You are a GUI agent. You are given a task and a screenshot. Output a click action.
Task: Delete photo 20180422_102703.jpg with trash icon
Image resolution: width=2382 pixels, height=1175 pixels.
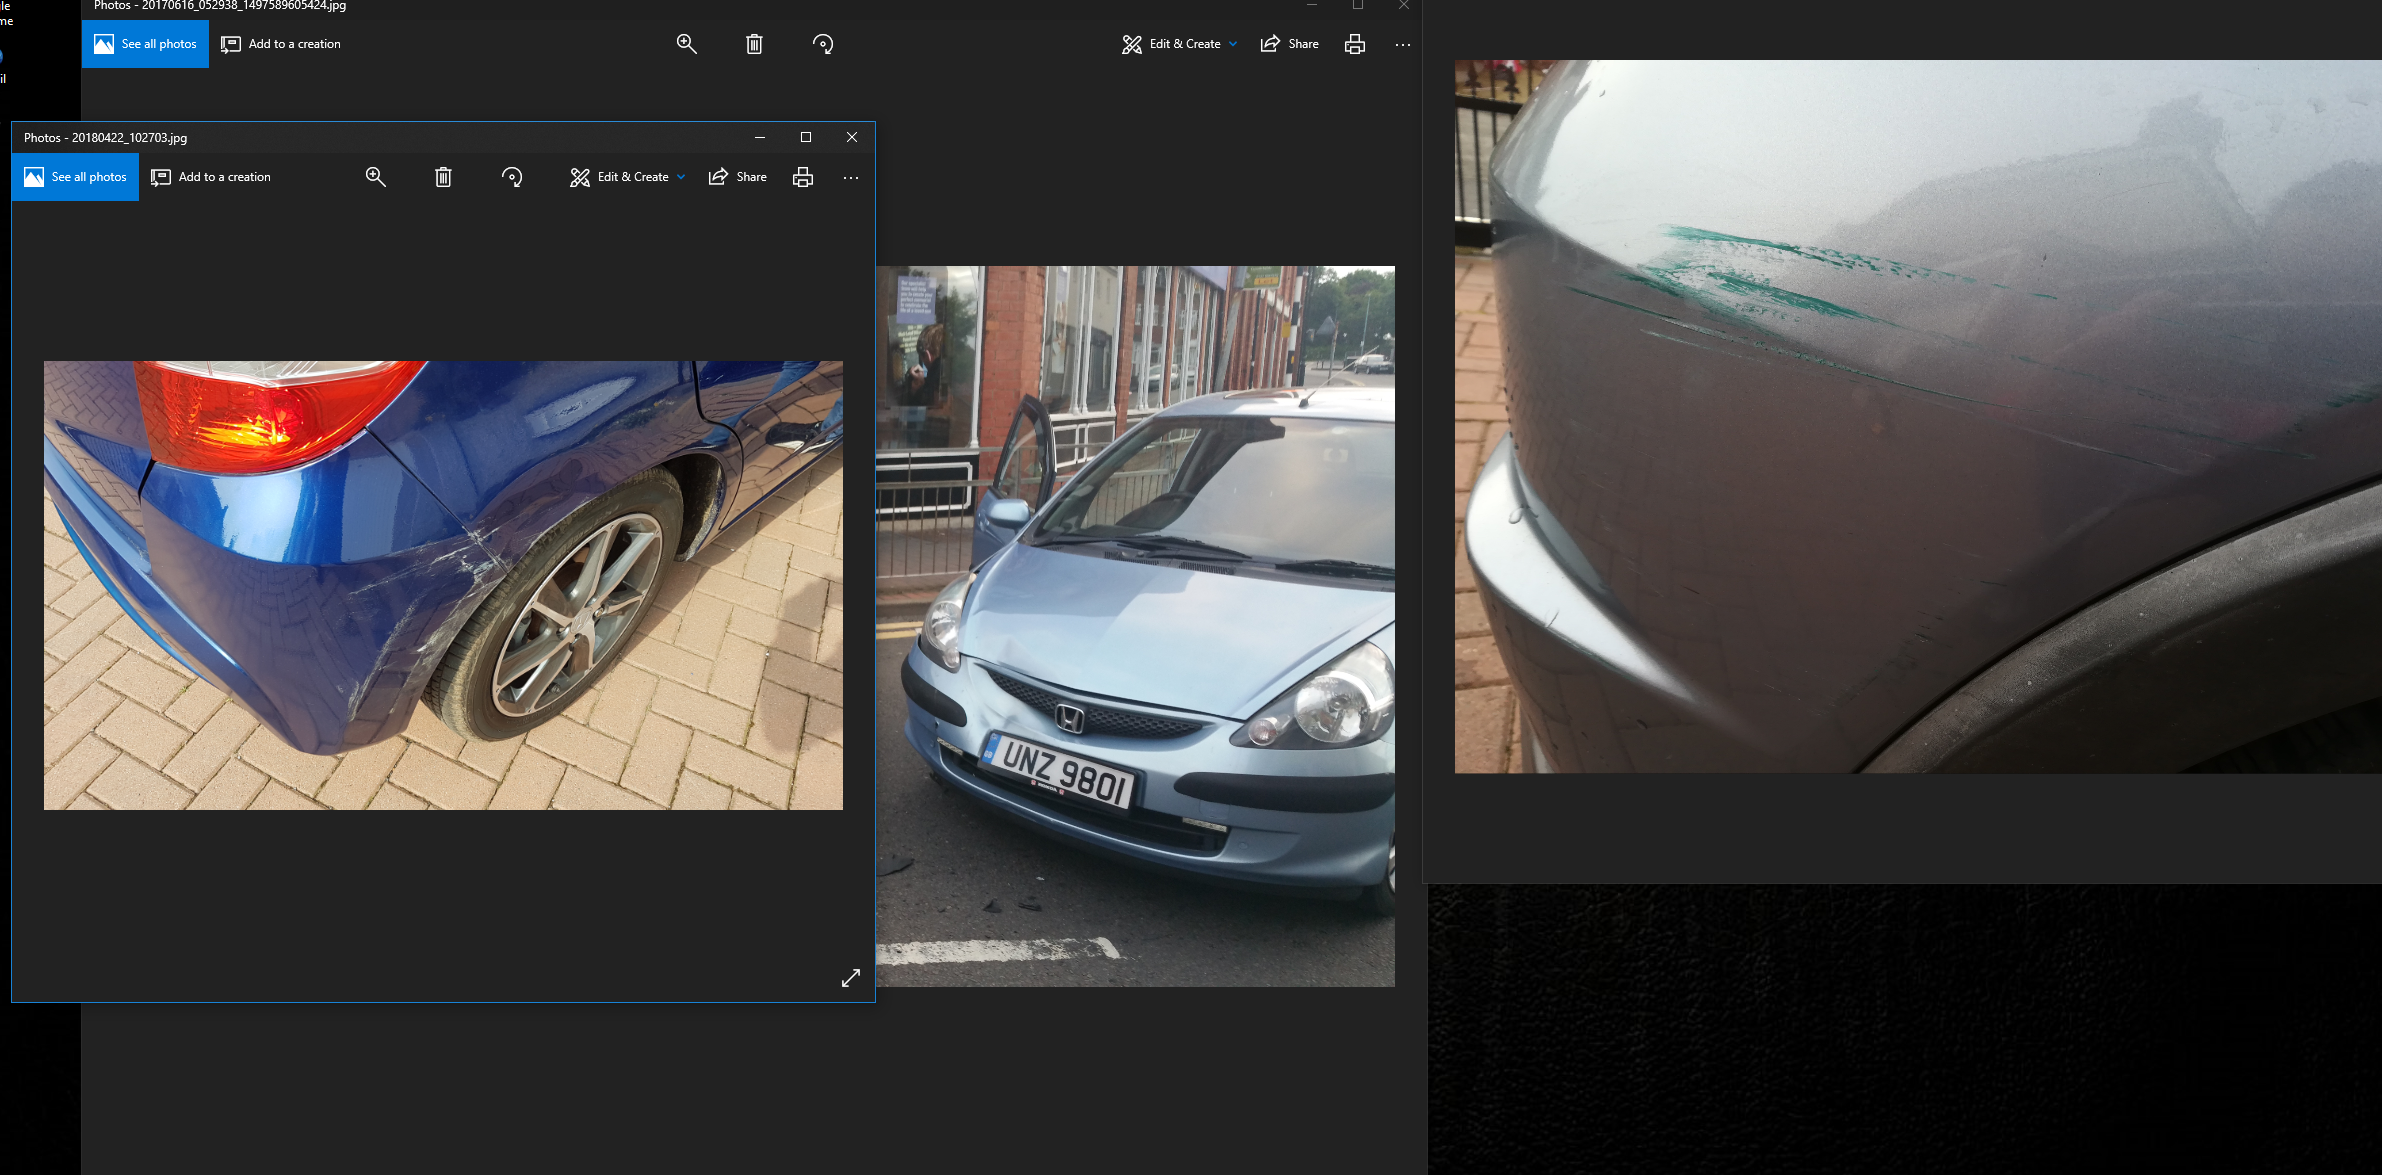(x=443, y=177)
